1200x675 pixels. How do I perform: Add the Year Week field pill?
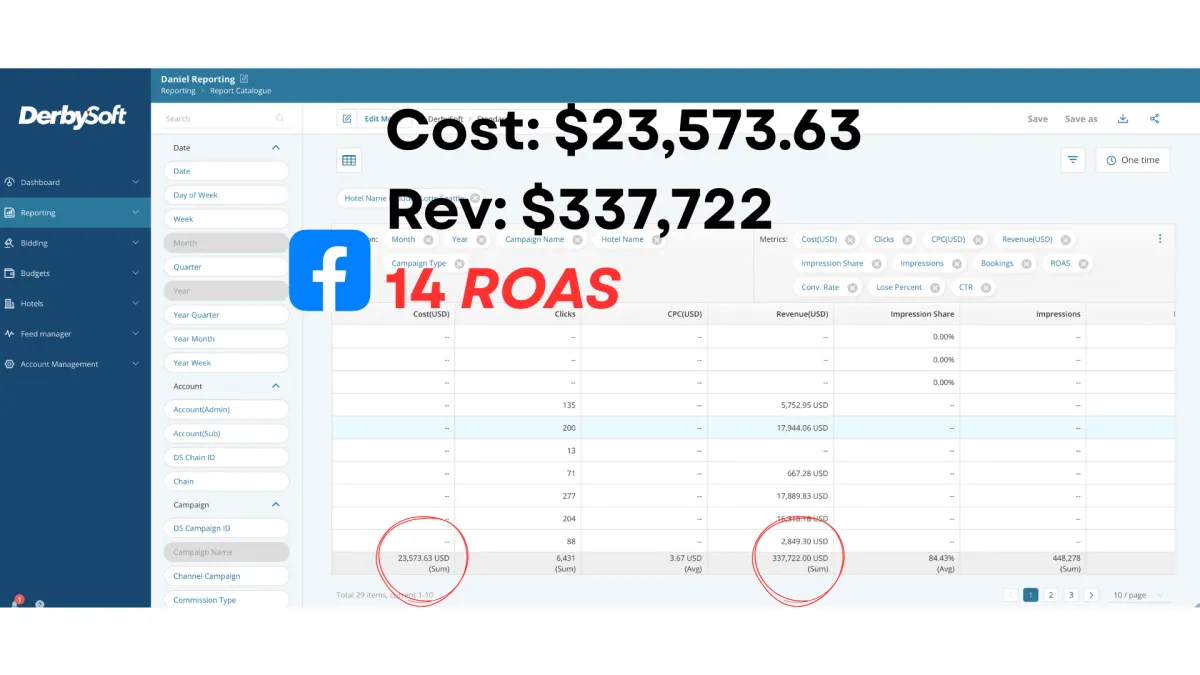pyautogui.click(x=226, y=363)
